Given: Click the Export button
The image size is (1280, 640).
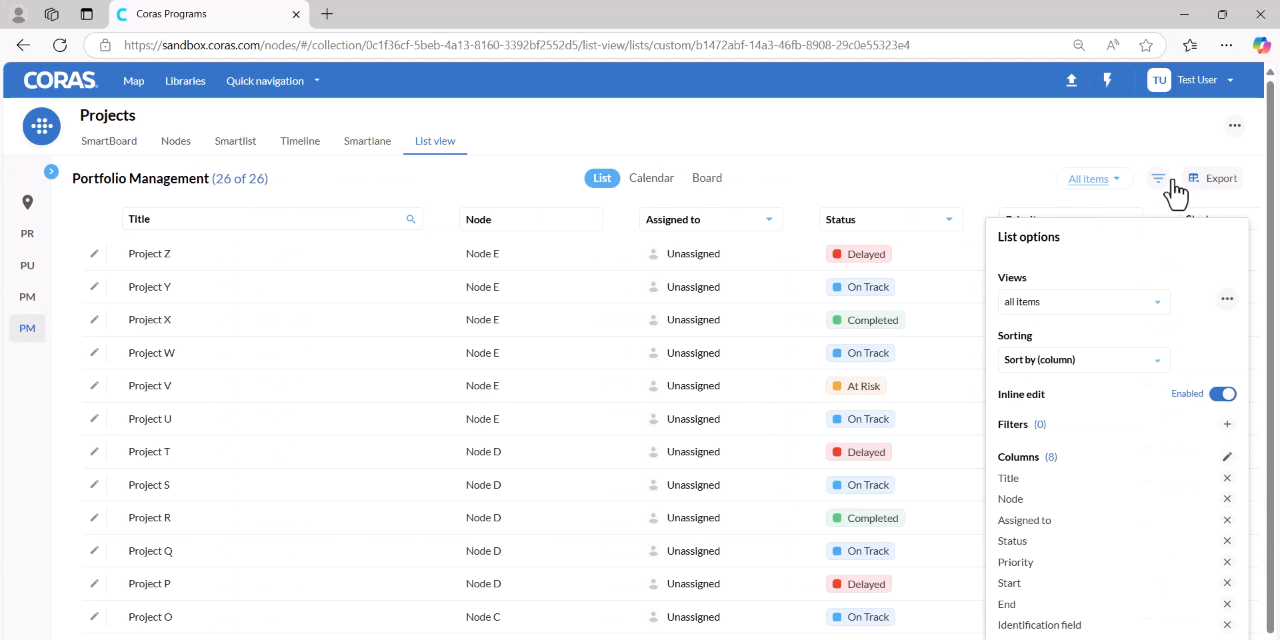Looking at the screenshot, I should (1213, 178).
